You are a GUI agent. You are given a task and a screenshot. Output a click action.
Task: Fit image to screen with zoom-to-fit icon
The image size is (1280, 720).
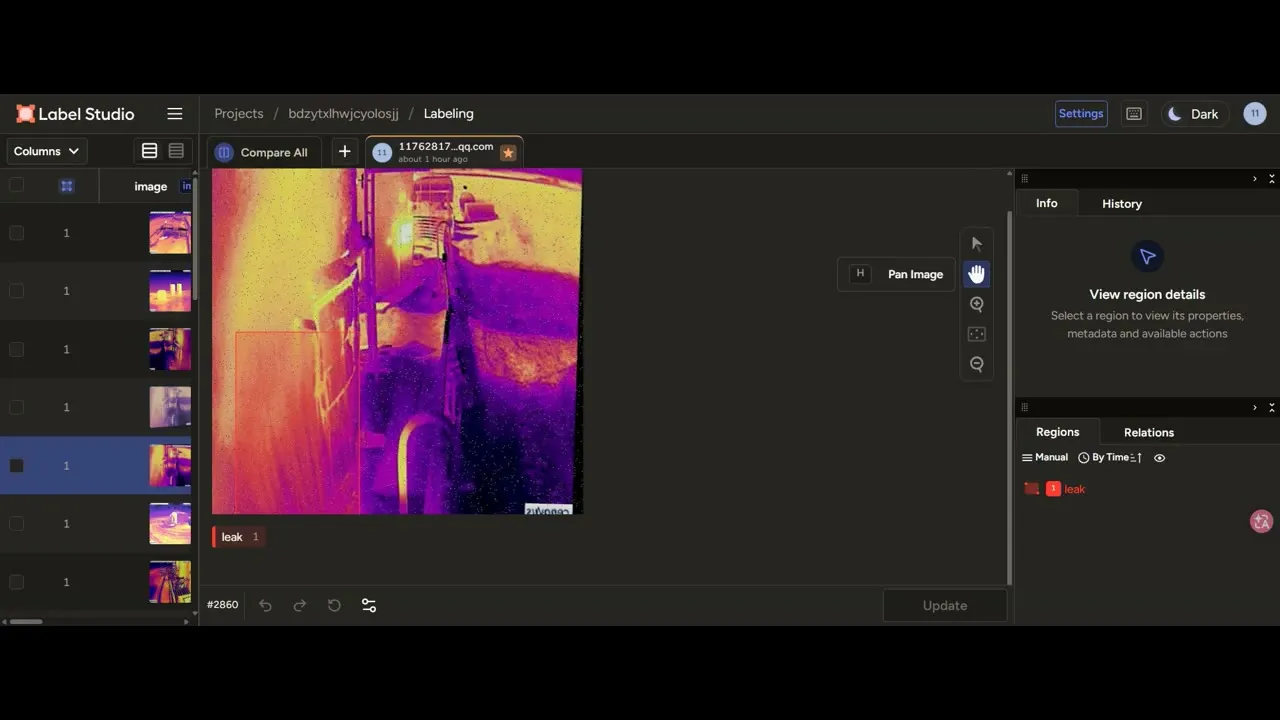pos(977,334)
